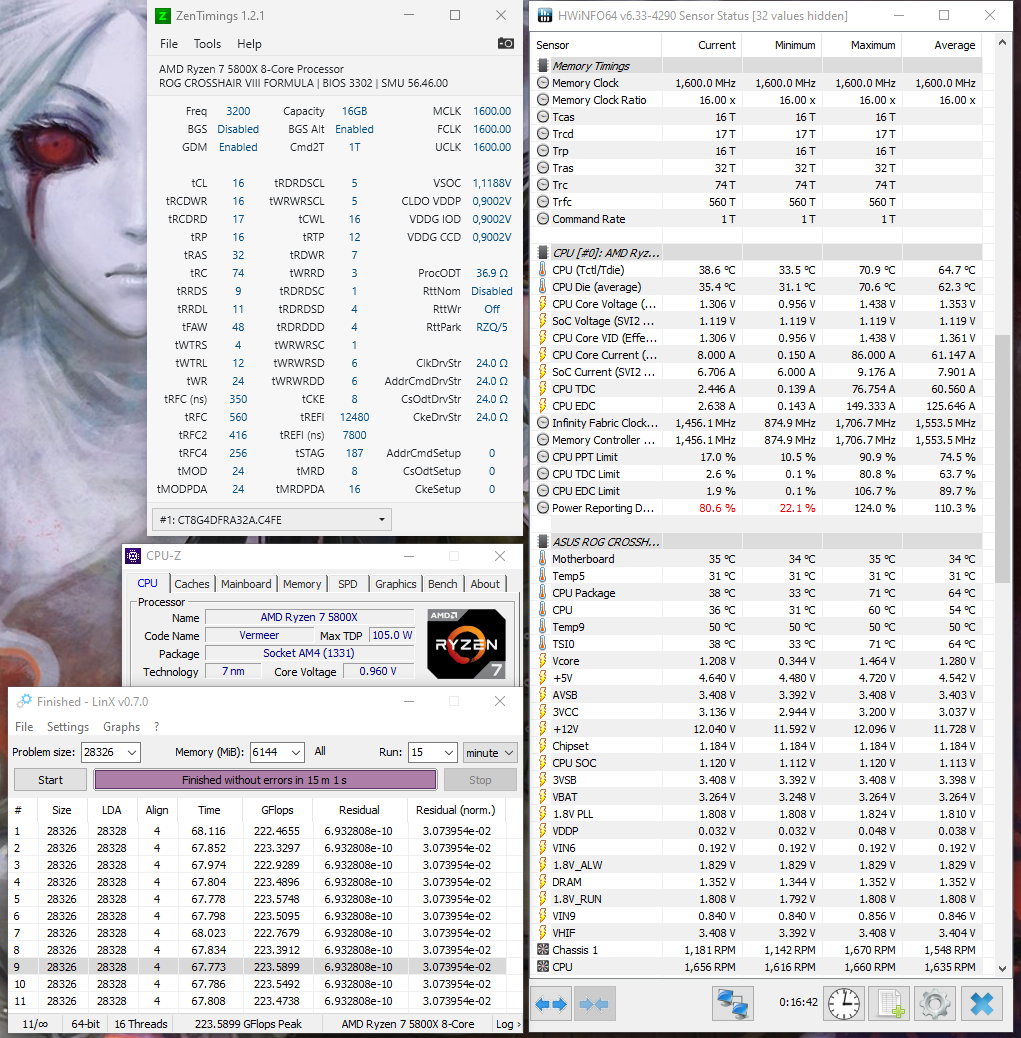Click the HWiNFO vertical scrollbar thumb
The width and height of the screenshot is (1021, 1038).
point(1002,458)
